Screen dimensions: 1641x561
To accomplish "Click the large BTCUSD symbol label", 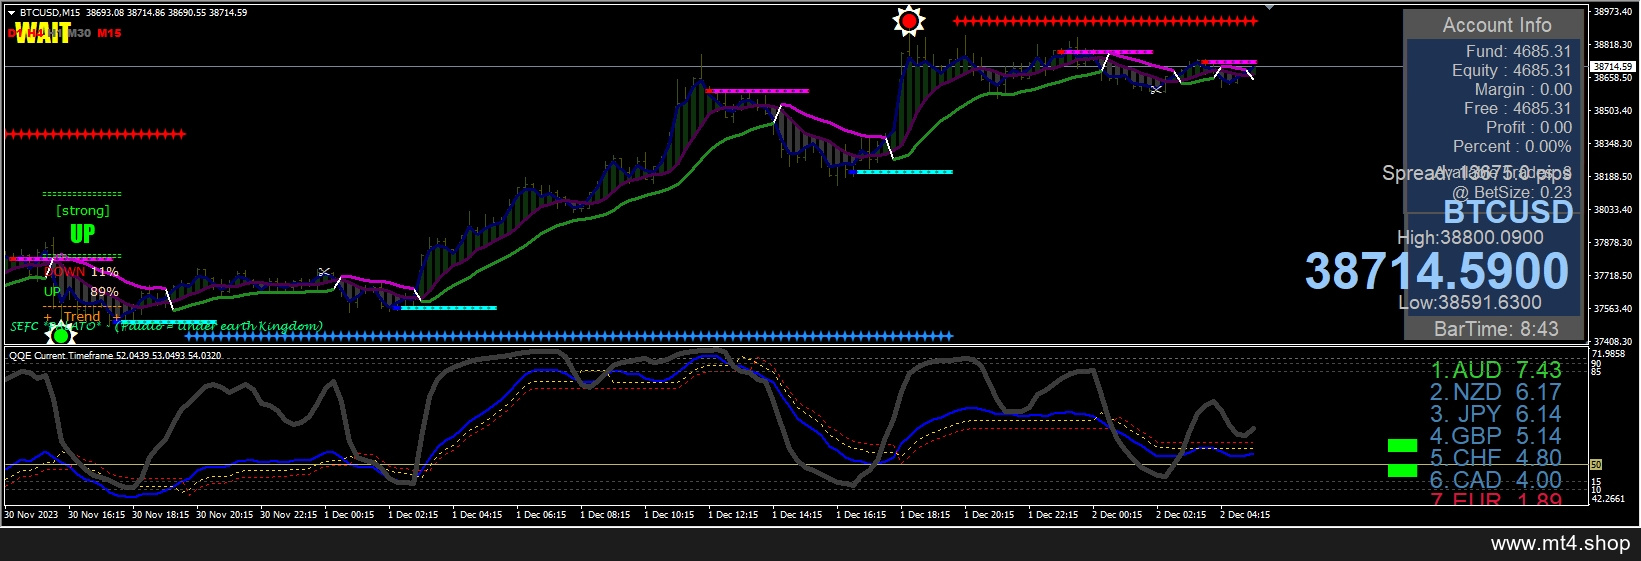I will click(x=1508, y=212).
